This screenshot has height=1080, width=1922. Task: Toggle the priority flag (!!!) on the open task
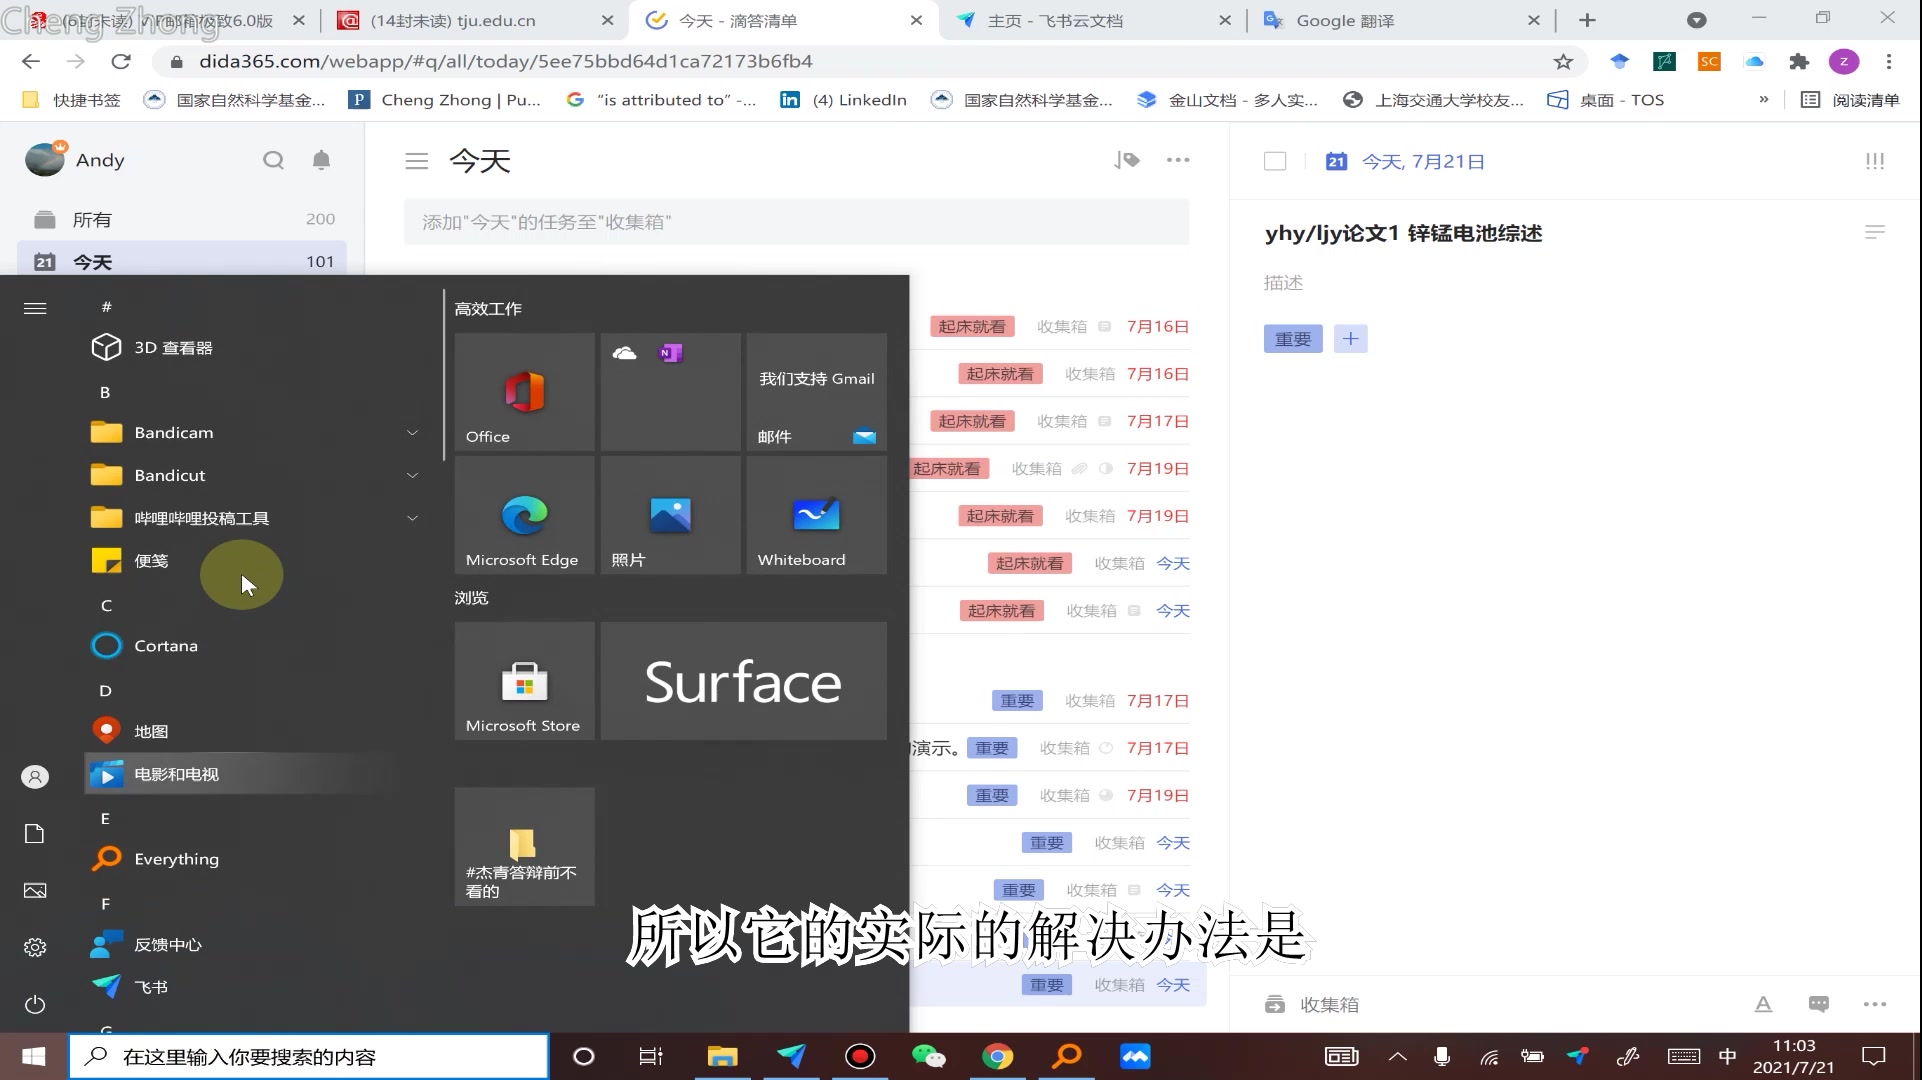click(x=1875, y=160)
